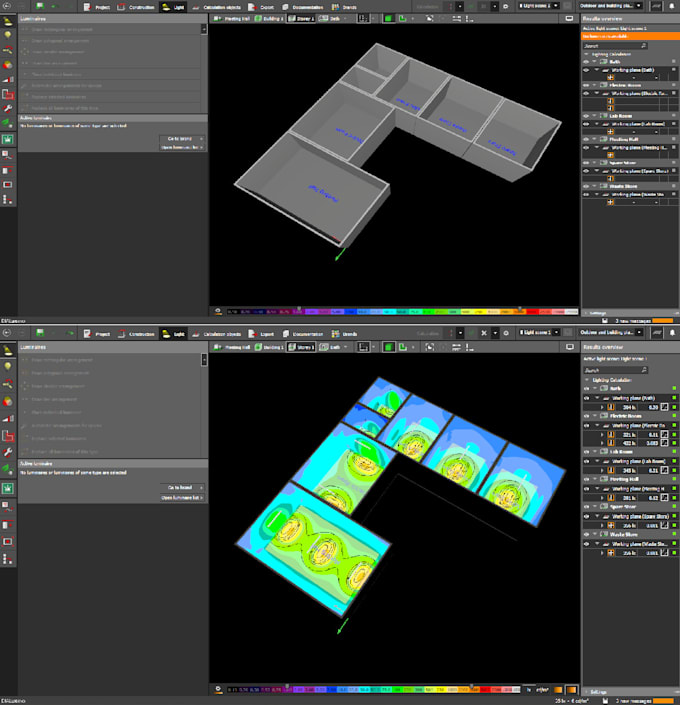Open Export tab in lower window
Screen dimensions: 680x705
(261, 334)
